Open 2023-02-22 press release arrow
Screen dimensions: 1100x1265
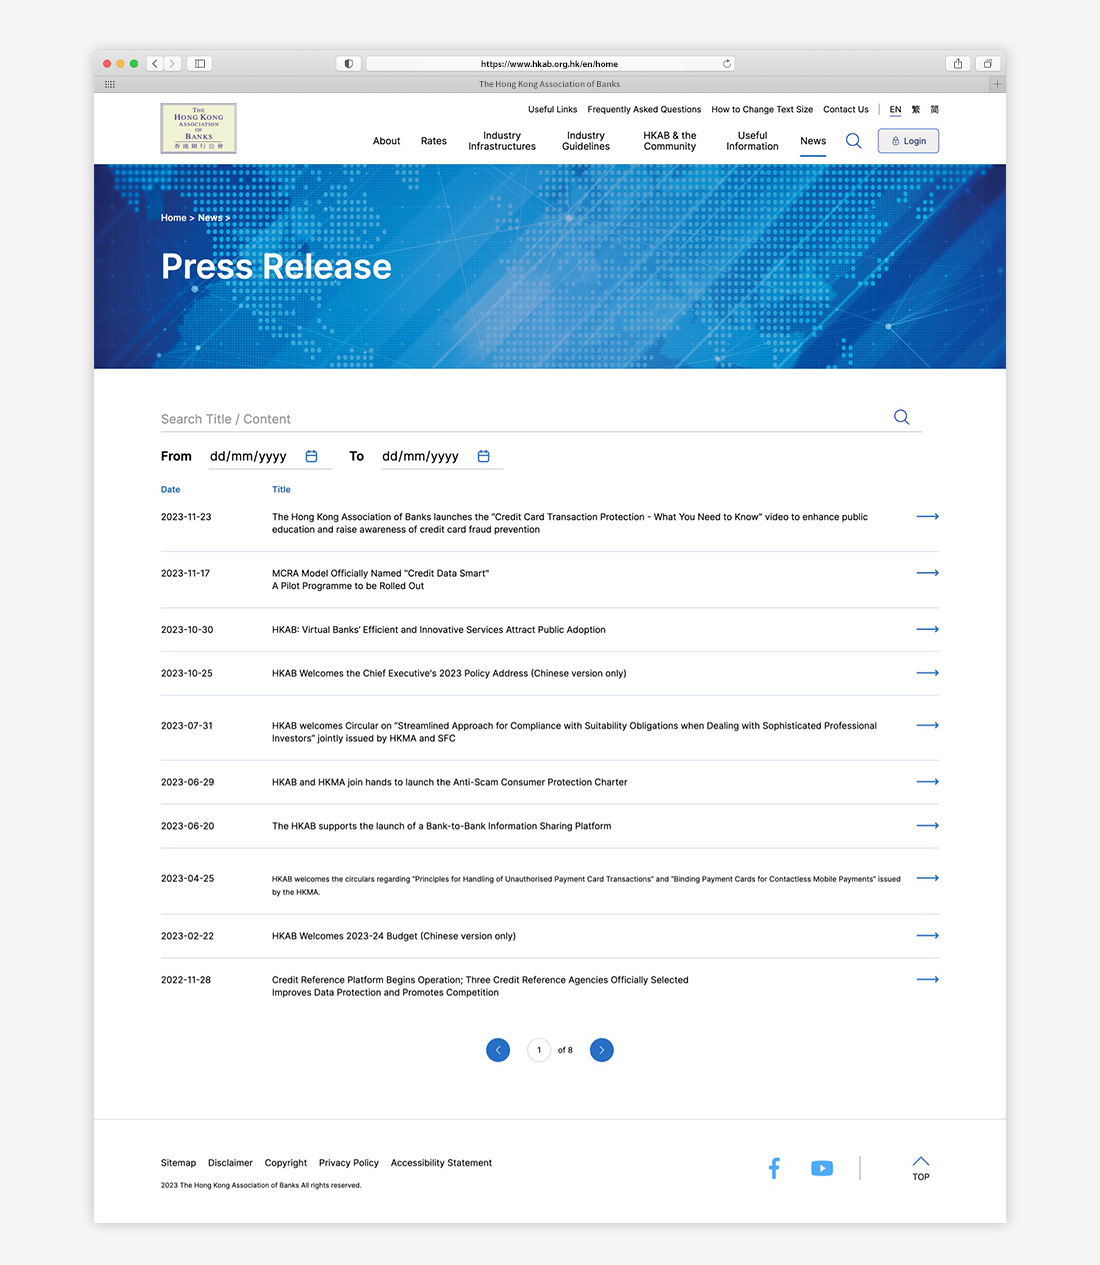point(927,936)
